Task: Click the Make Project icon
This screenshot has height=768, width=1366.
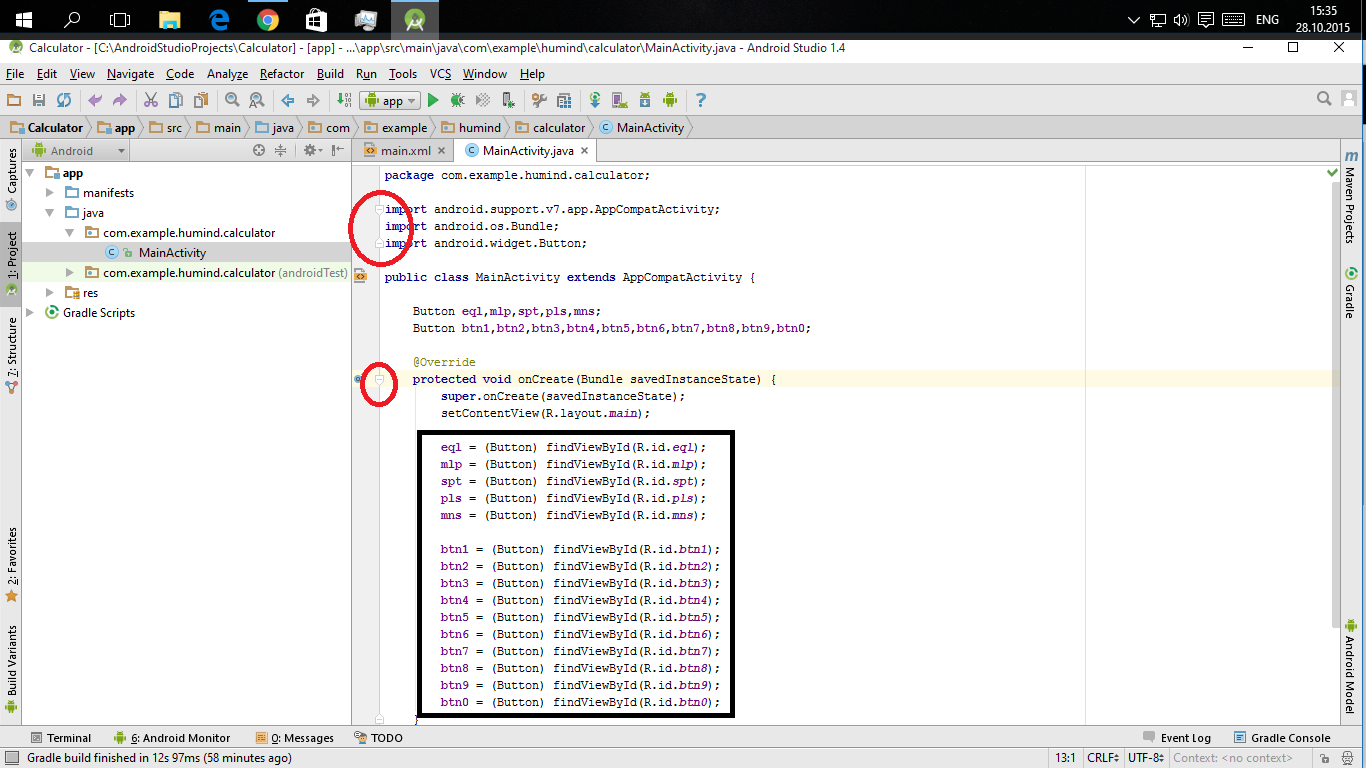Action: (345, 100)
